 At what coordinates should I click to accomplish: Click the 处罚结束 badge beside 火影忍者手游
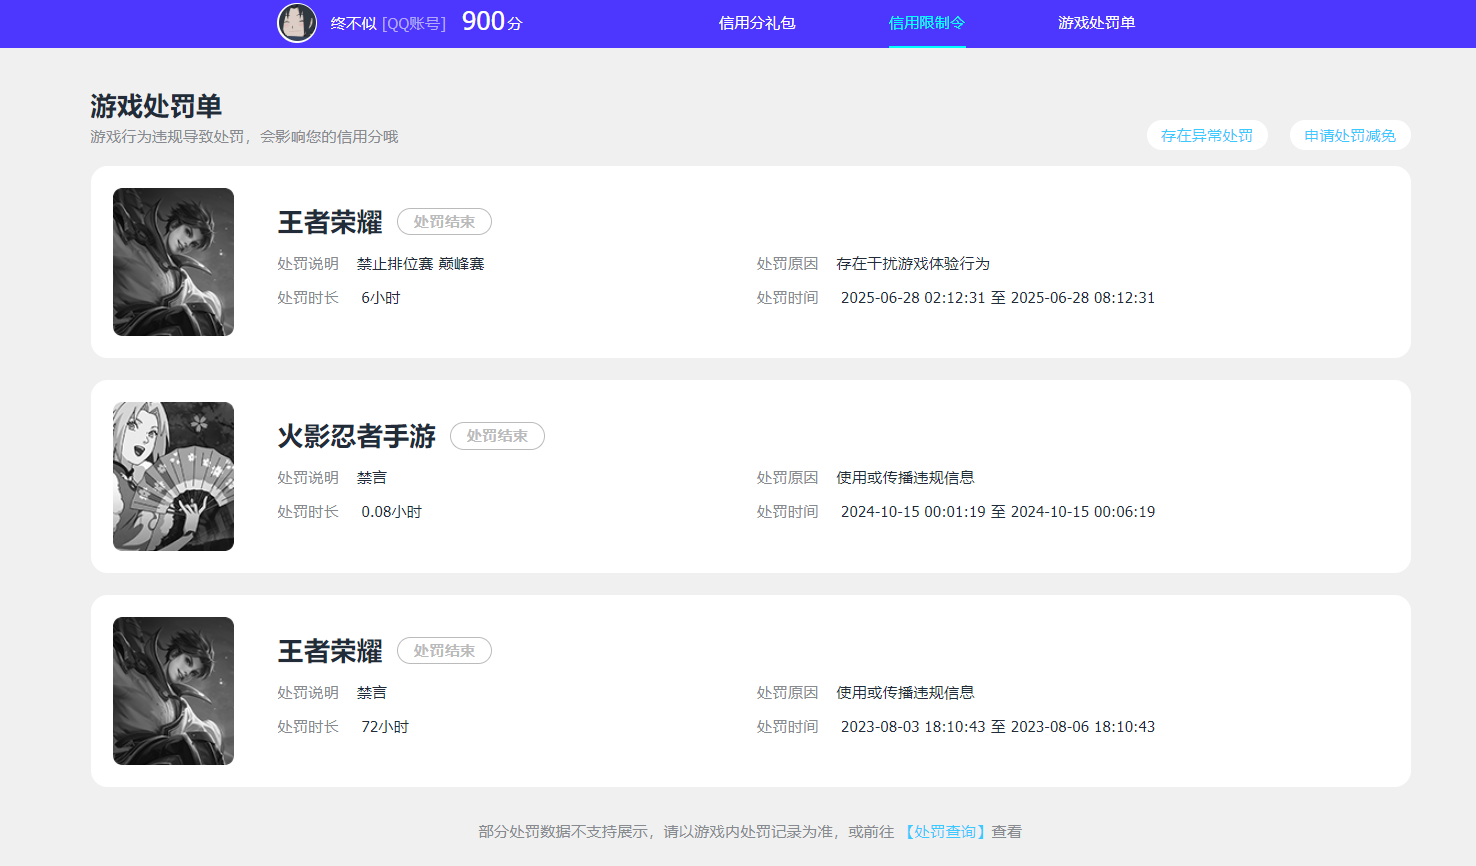click(x=497, y=436)
